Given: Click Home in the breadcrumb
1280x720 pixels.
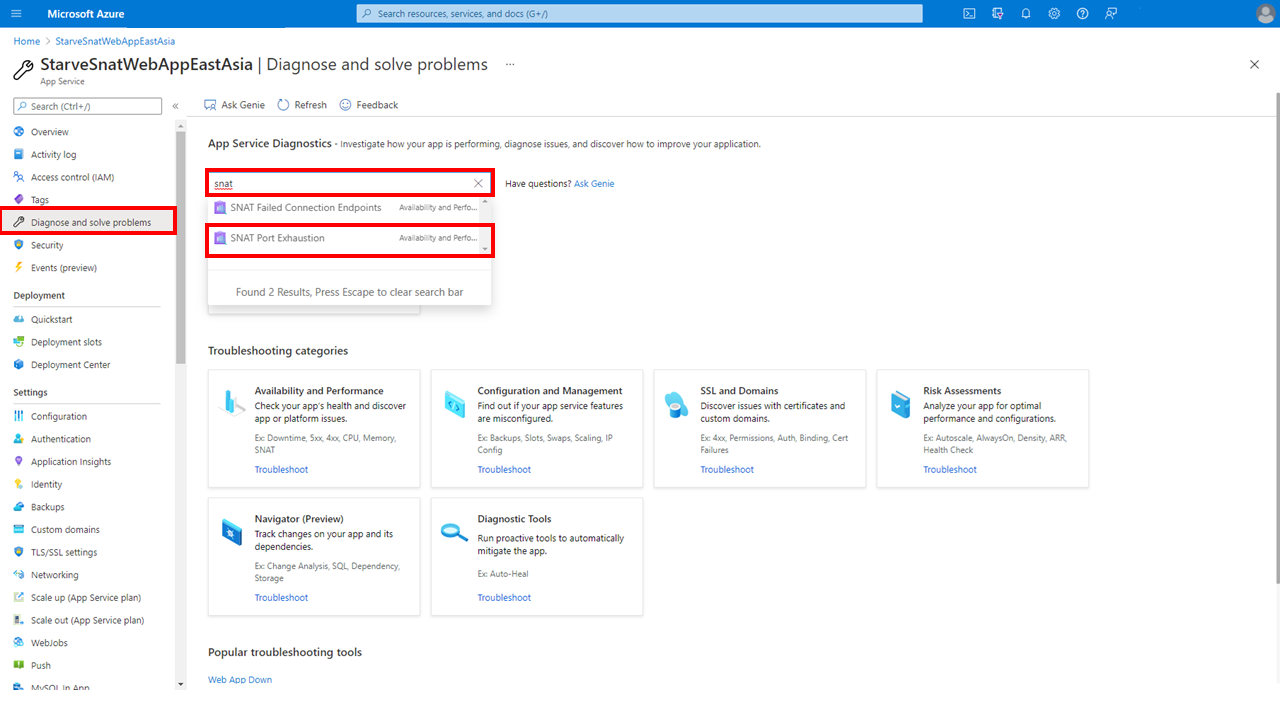Looking at the screenshot, I should click(27, 41).
